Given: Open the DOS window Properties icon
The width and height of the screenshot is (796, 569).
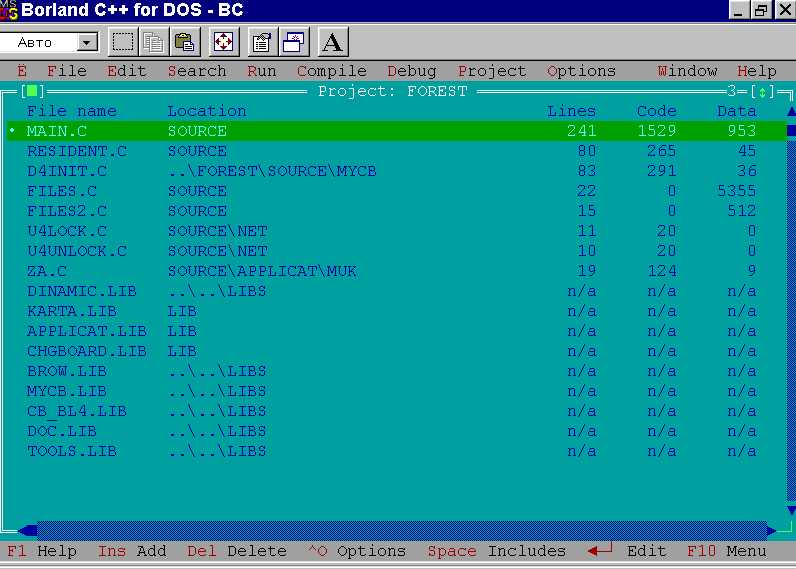Looking at the screenshot, I should pos(261,42).
